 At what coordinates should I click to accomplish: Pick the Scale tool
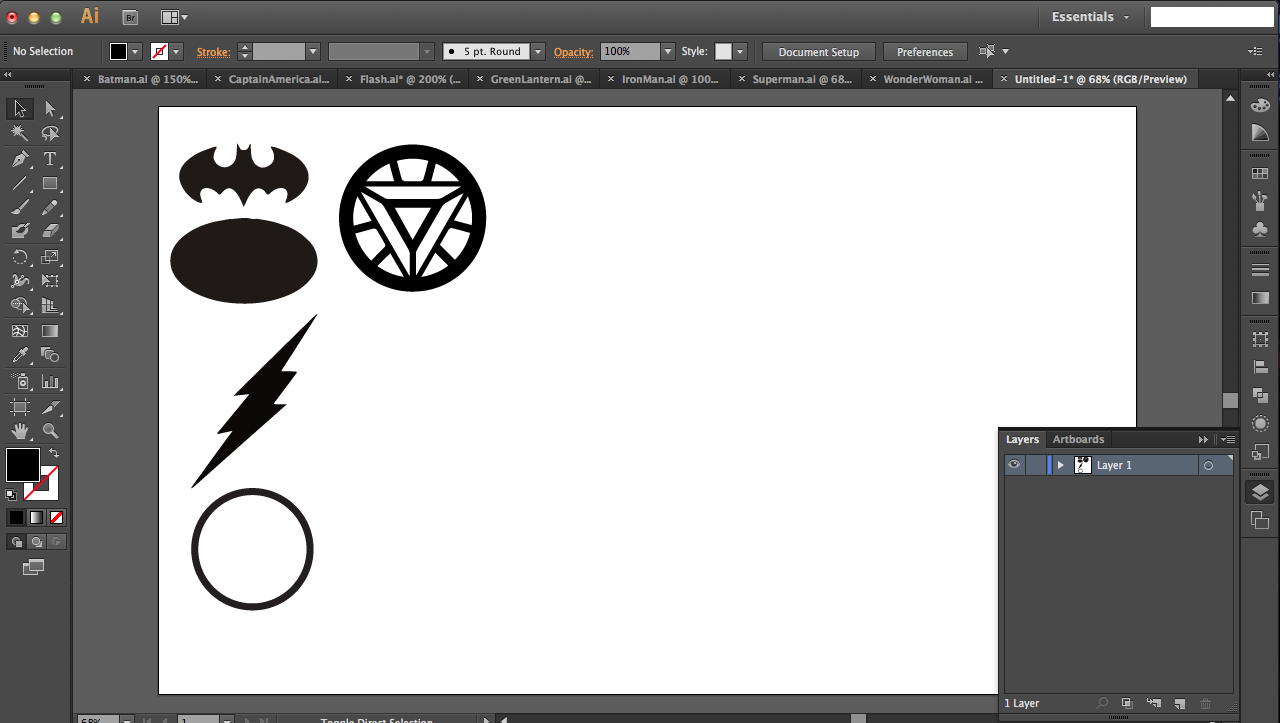click(50, 257)
